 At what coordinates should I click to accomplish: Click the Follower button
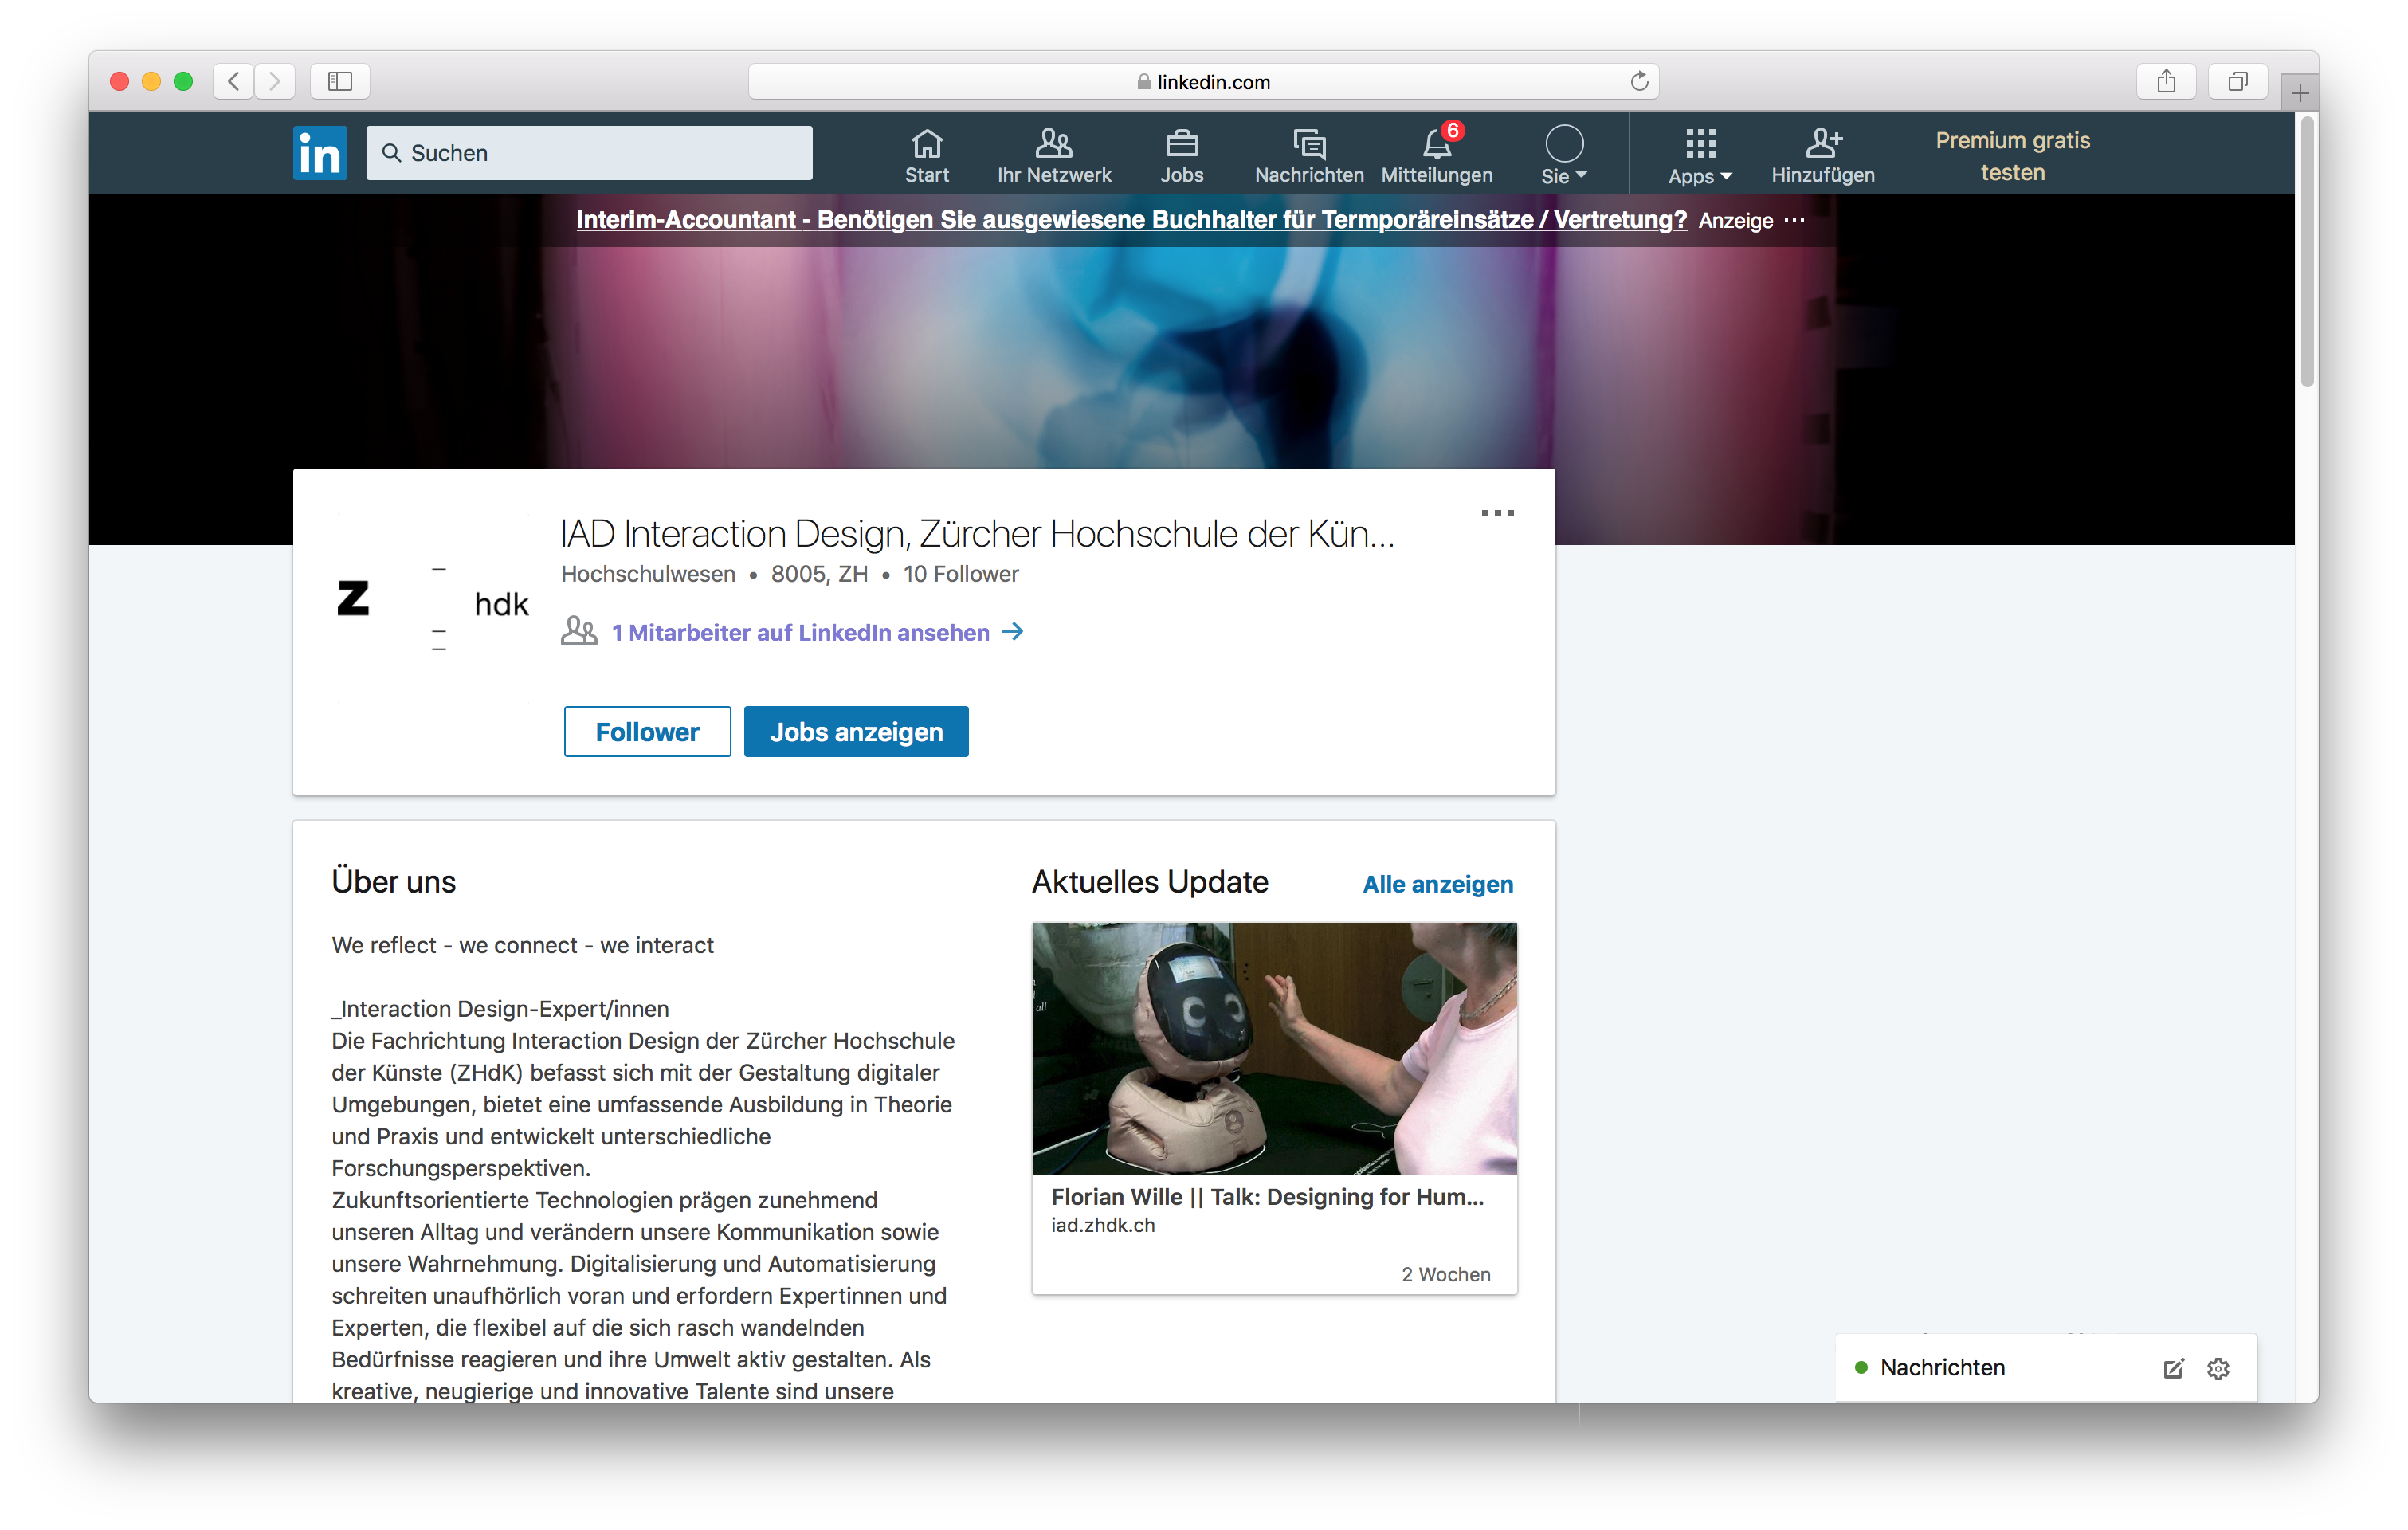[647, 731]
